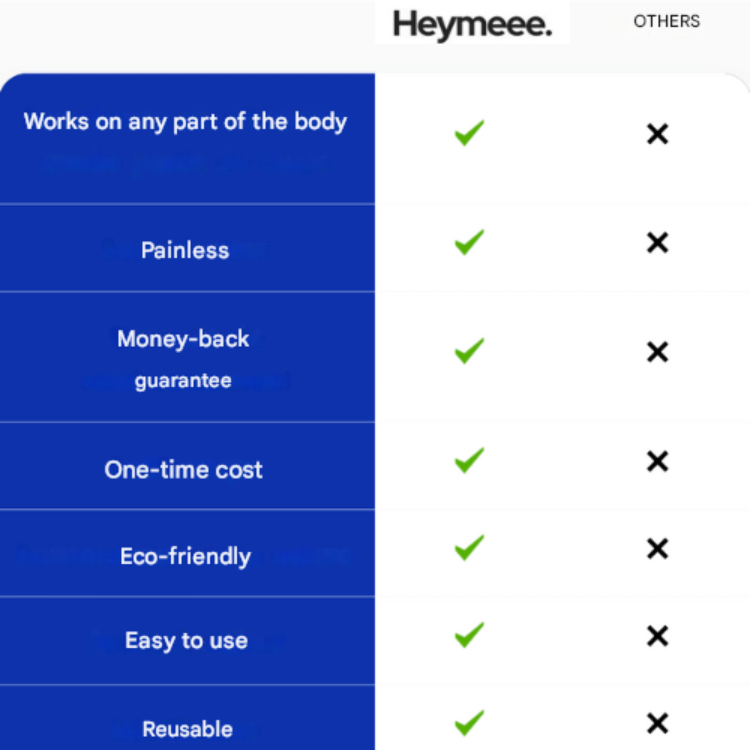
Task: Click the green checkmark for Painless
Action: [x=469, y=242]
